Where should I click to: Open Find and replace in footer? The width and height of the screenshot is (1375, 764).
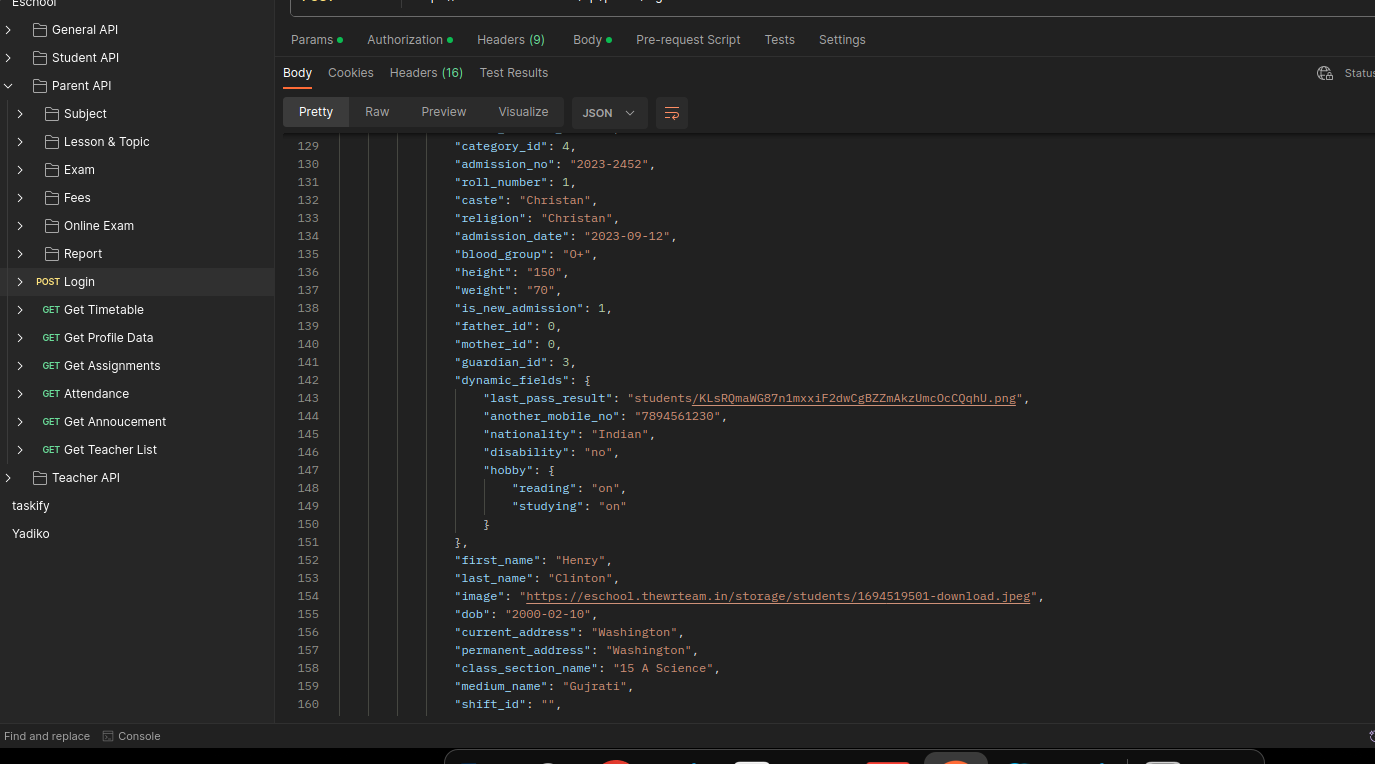tap(47, 736)
